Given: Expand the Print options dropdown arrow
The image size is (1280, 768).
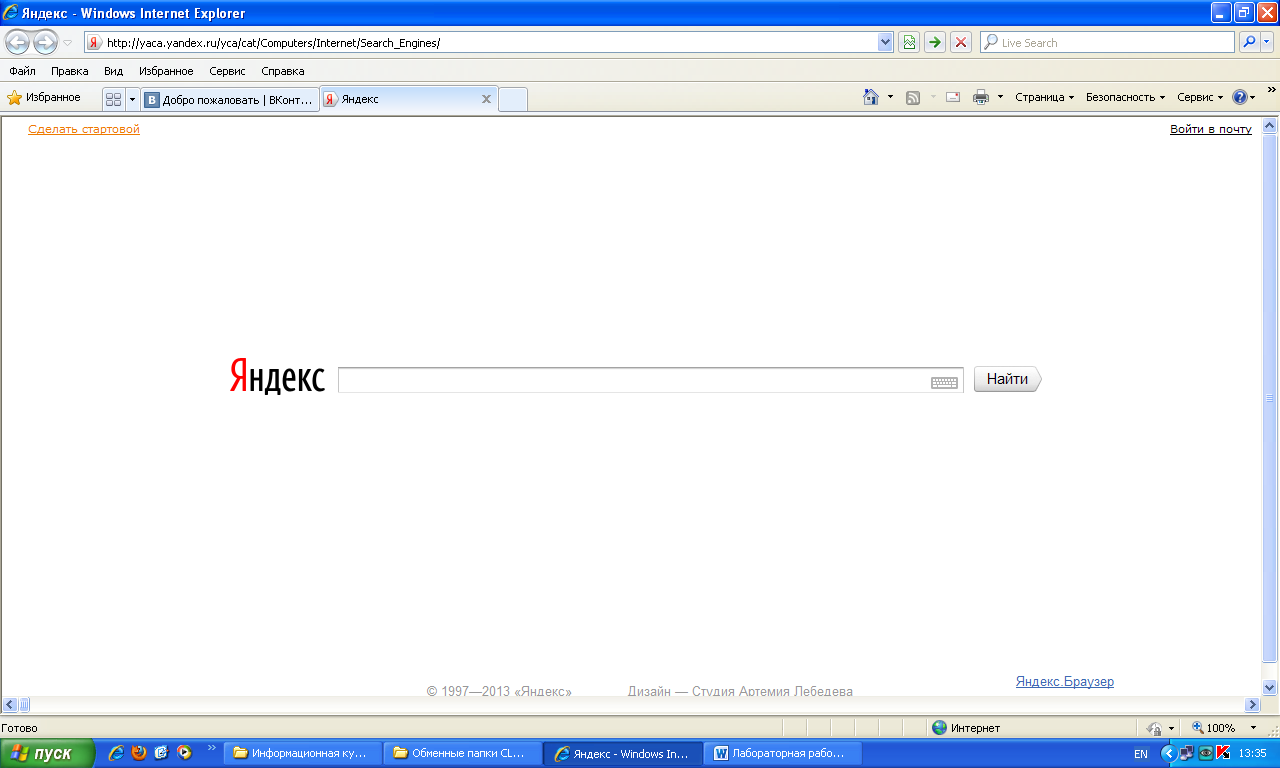Looking at the screenshot, I should pos(1000,97).
